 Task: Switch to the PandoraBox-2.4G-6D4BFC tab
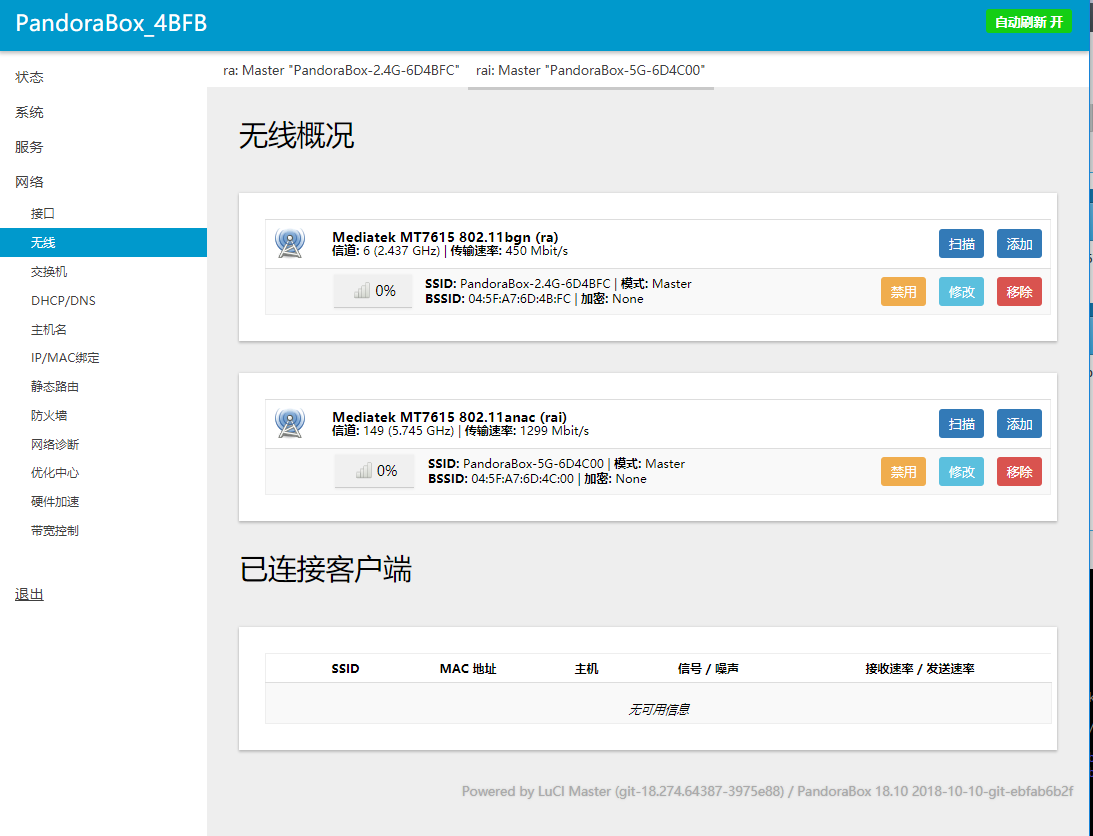click(x=340, y=70)
